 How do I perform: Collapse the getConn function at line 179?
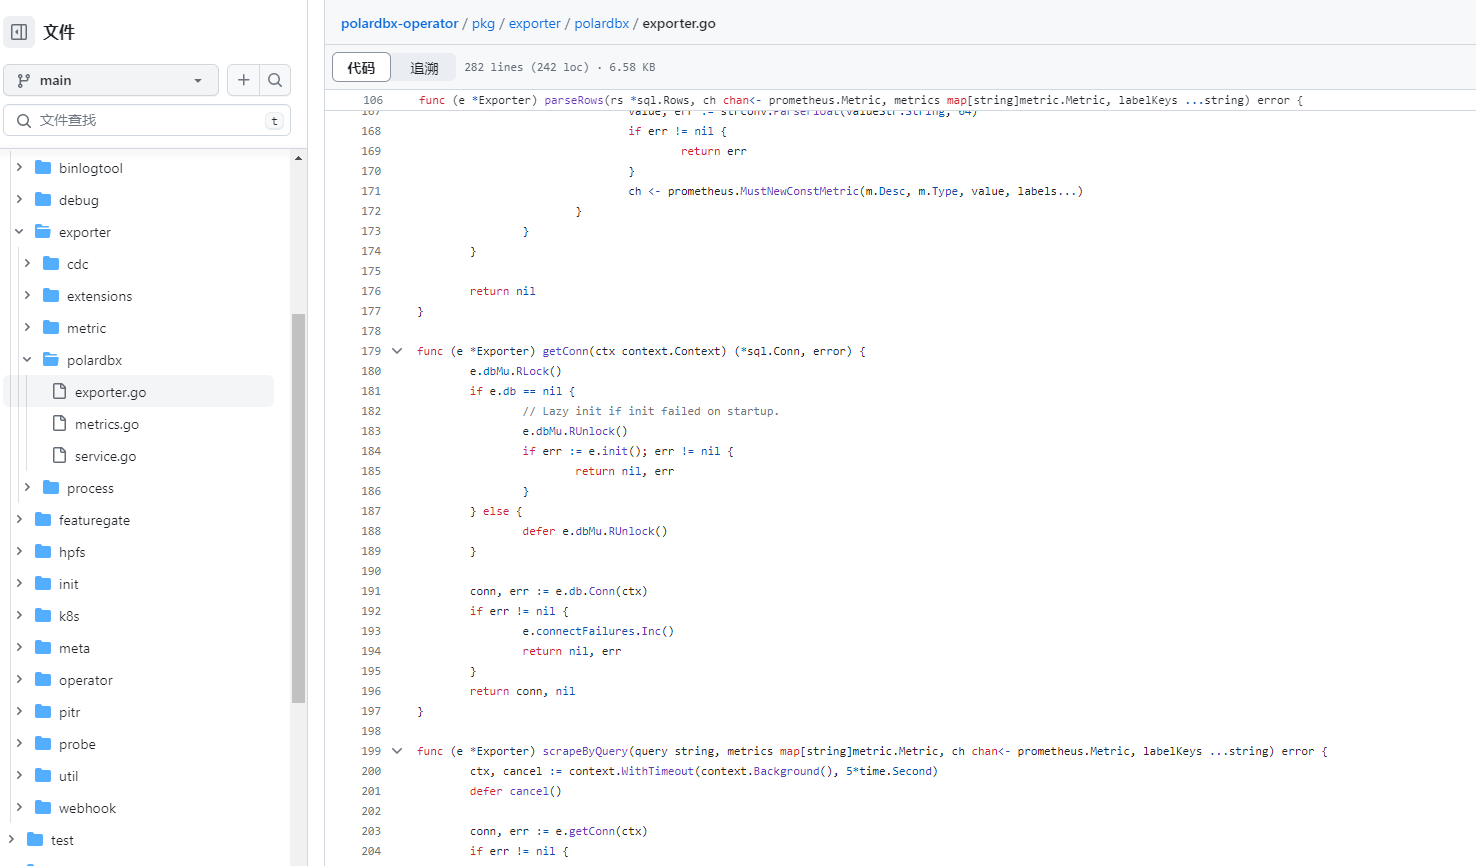[x=397, y=351]
